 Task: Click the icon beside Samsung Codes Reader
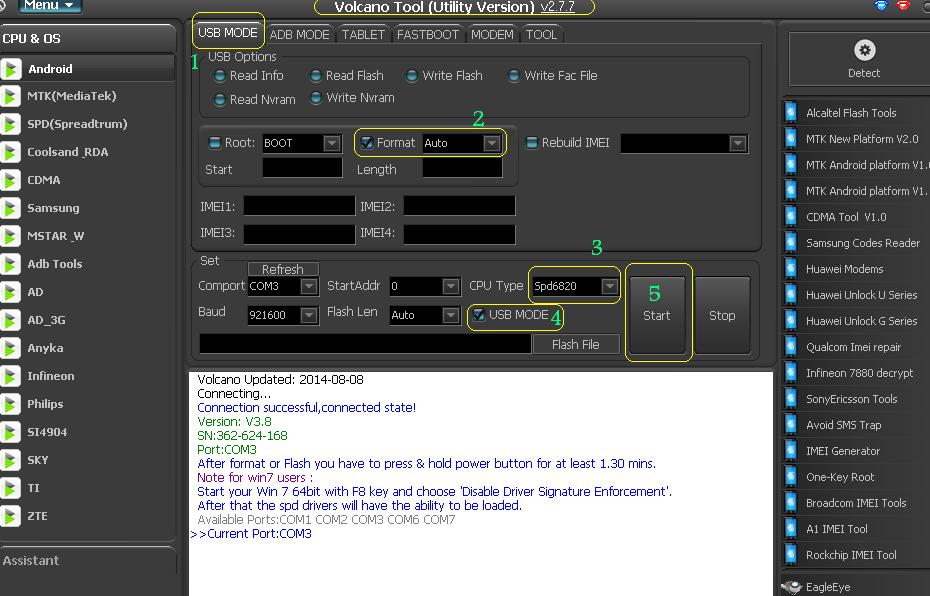(x=791, y=243)
